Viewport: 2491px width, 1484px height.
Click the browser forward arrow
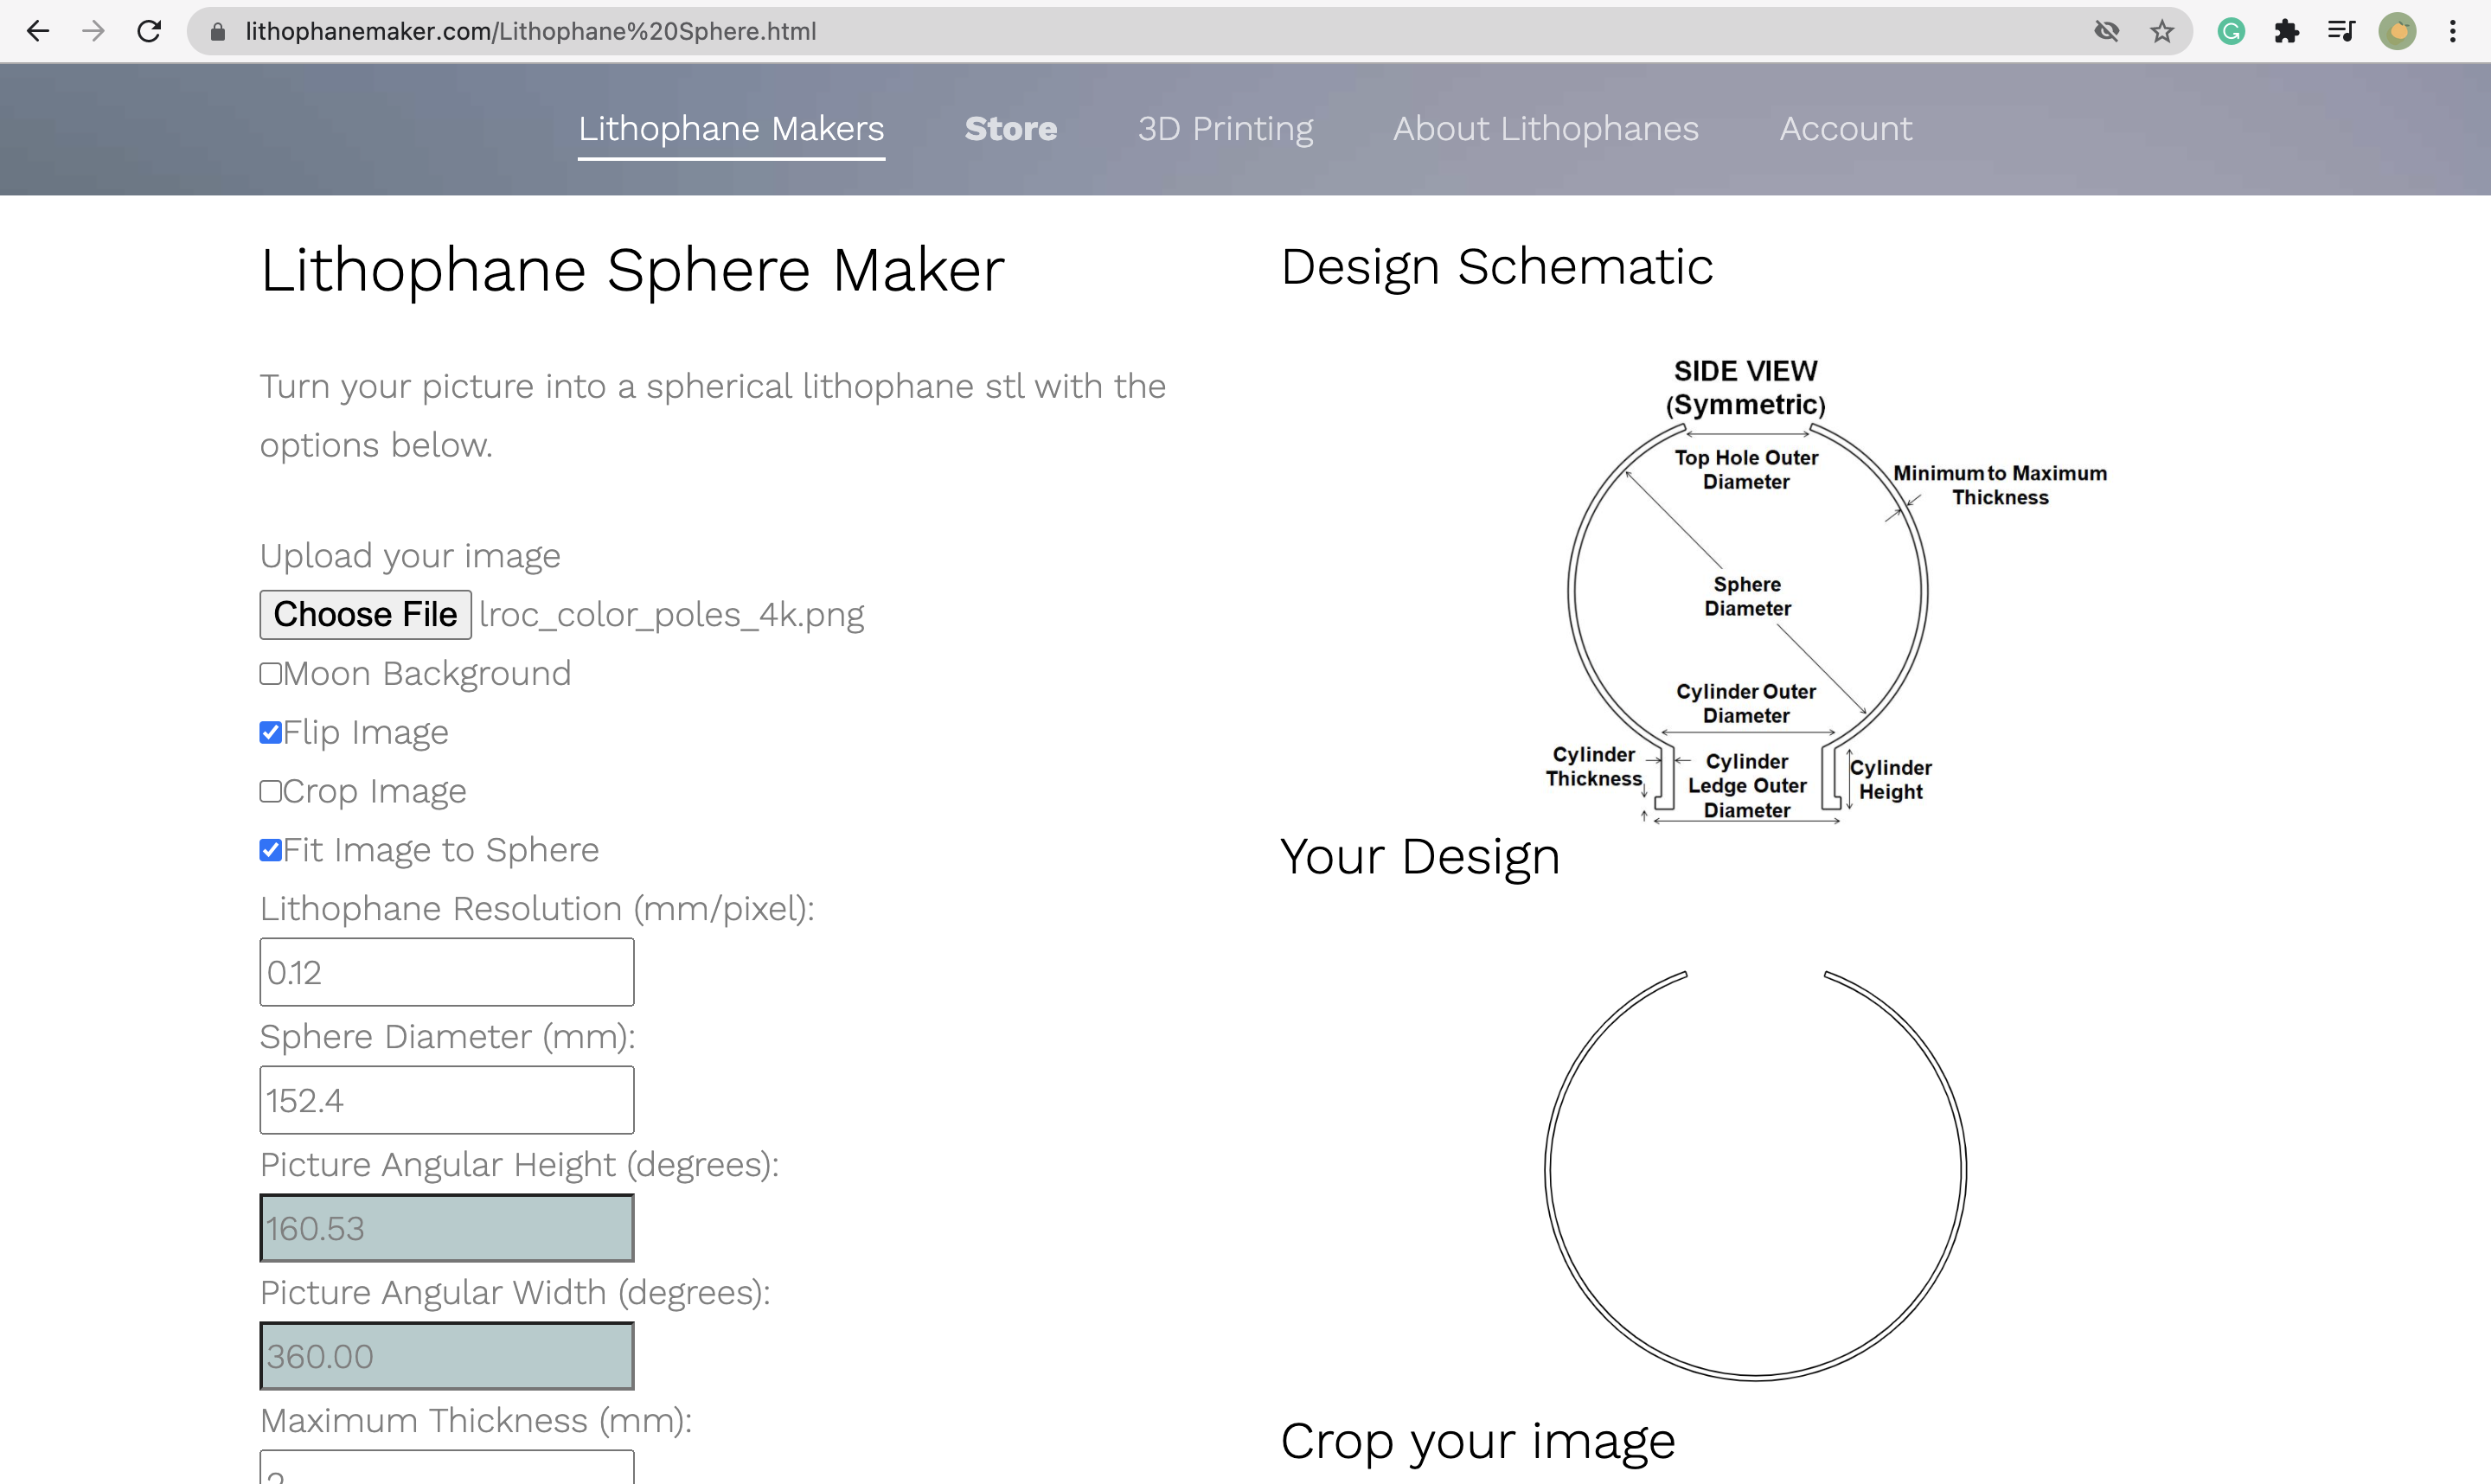point(93,31)
